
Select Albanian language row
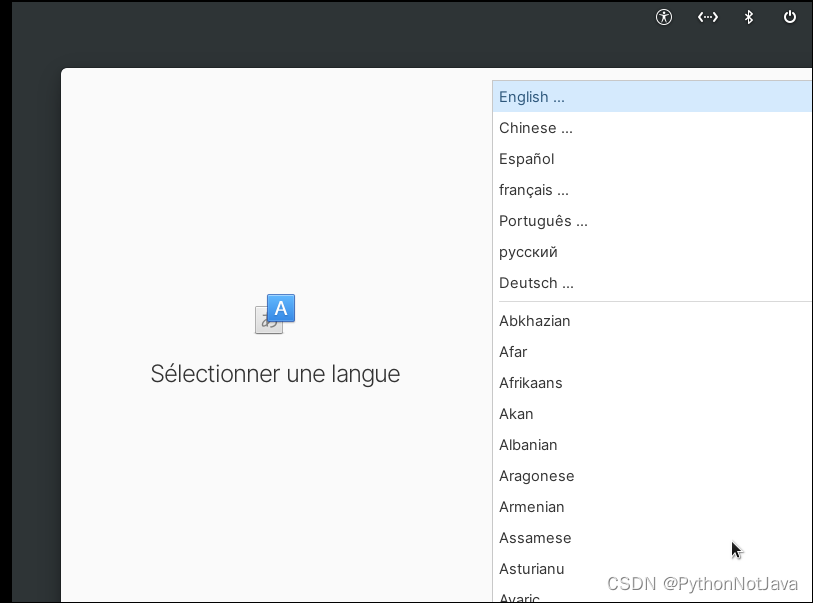(x=652, y=445)
